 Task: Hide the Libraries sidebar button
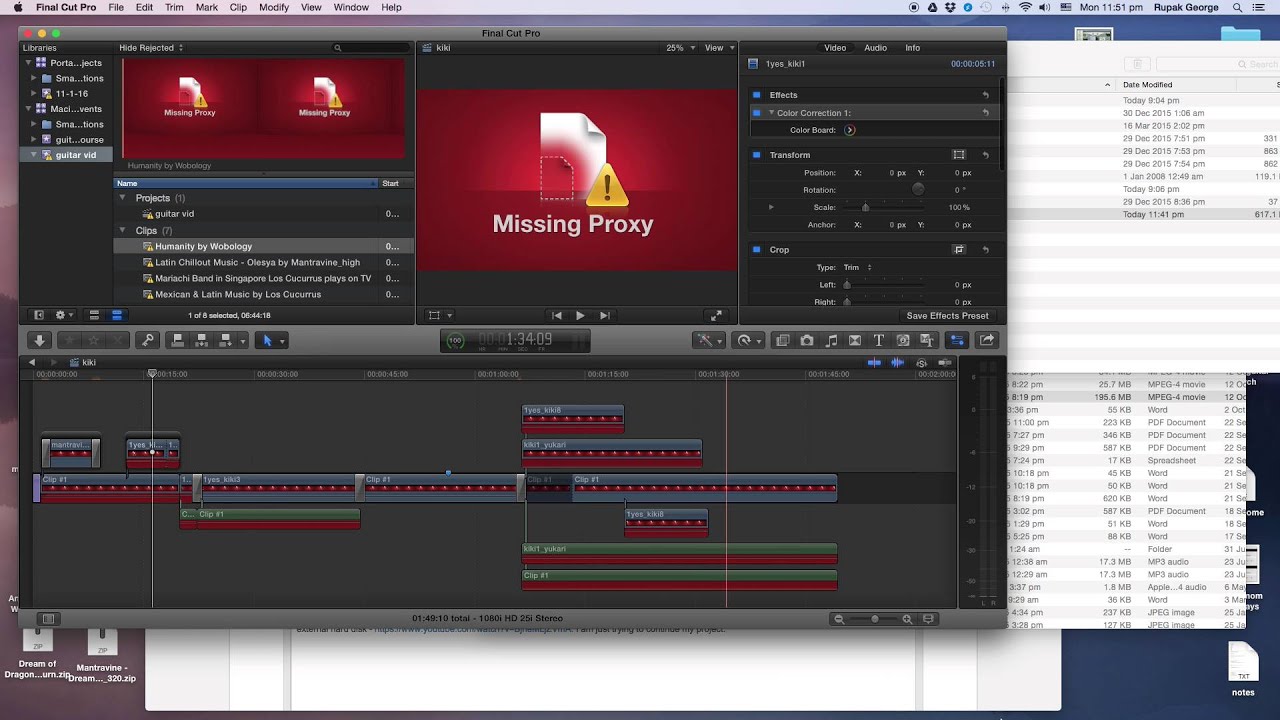pyautogui.click(x=39, y=315)
